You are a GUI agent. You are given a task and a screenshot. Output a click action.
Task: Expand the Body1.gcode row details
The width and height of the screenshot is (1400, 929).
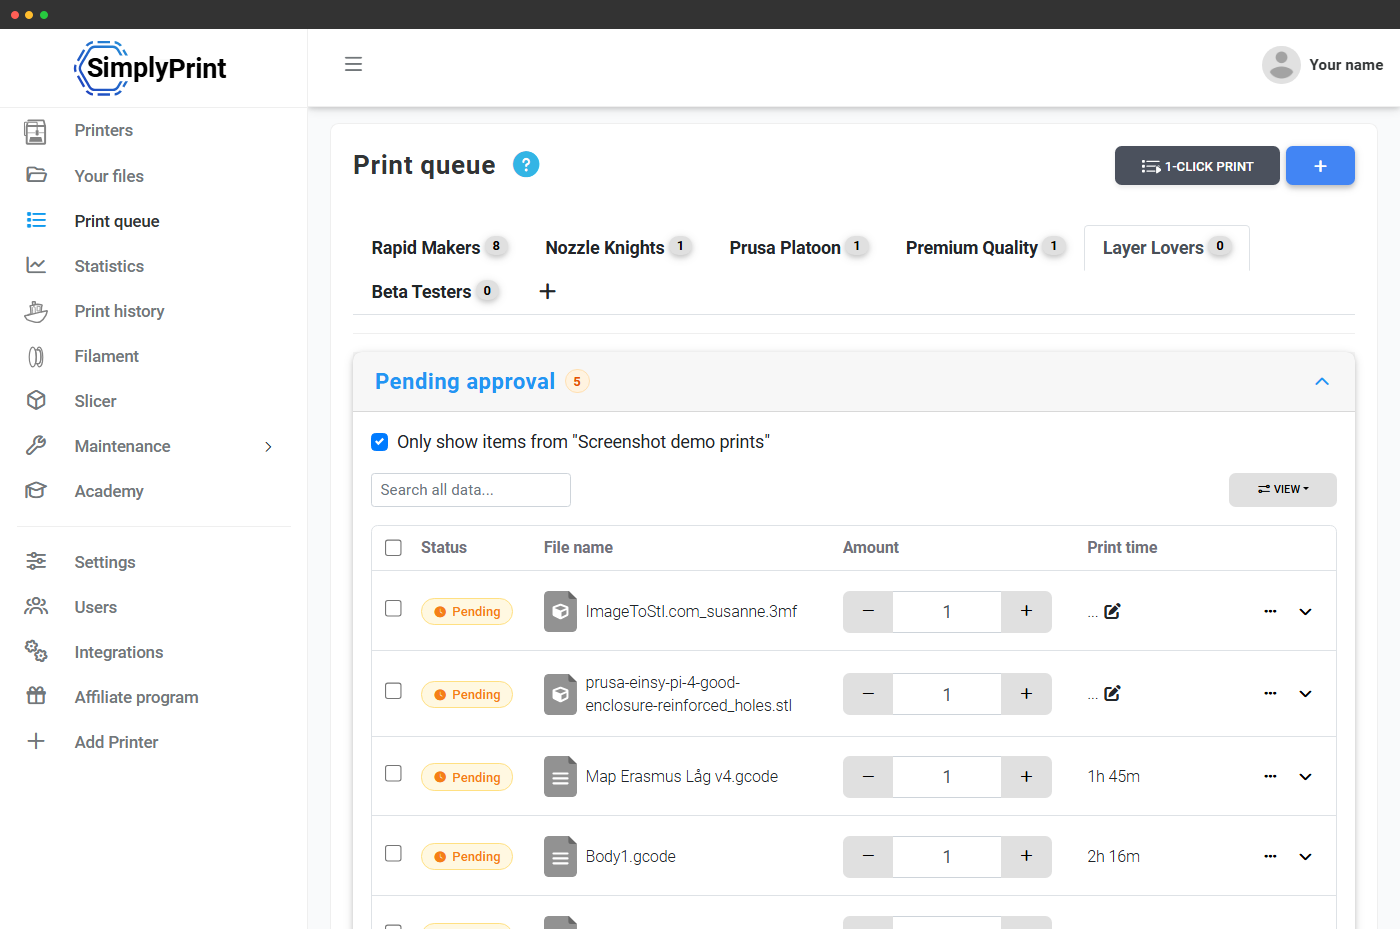(1305, 856)
